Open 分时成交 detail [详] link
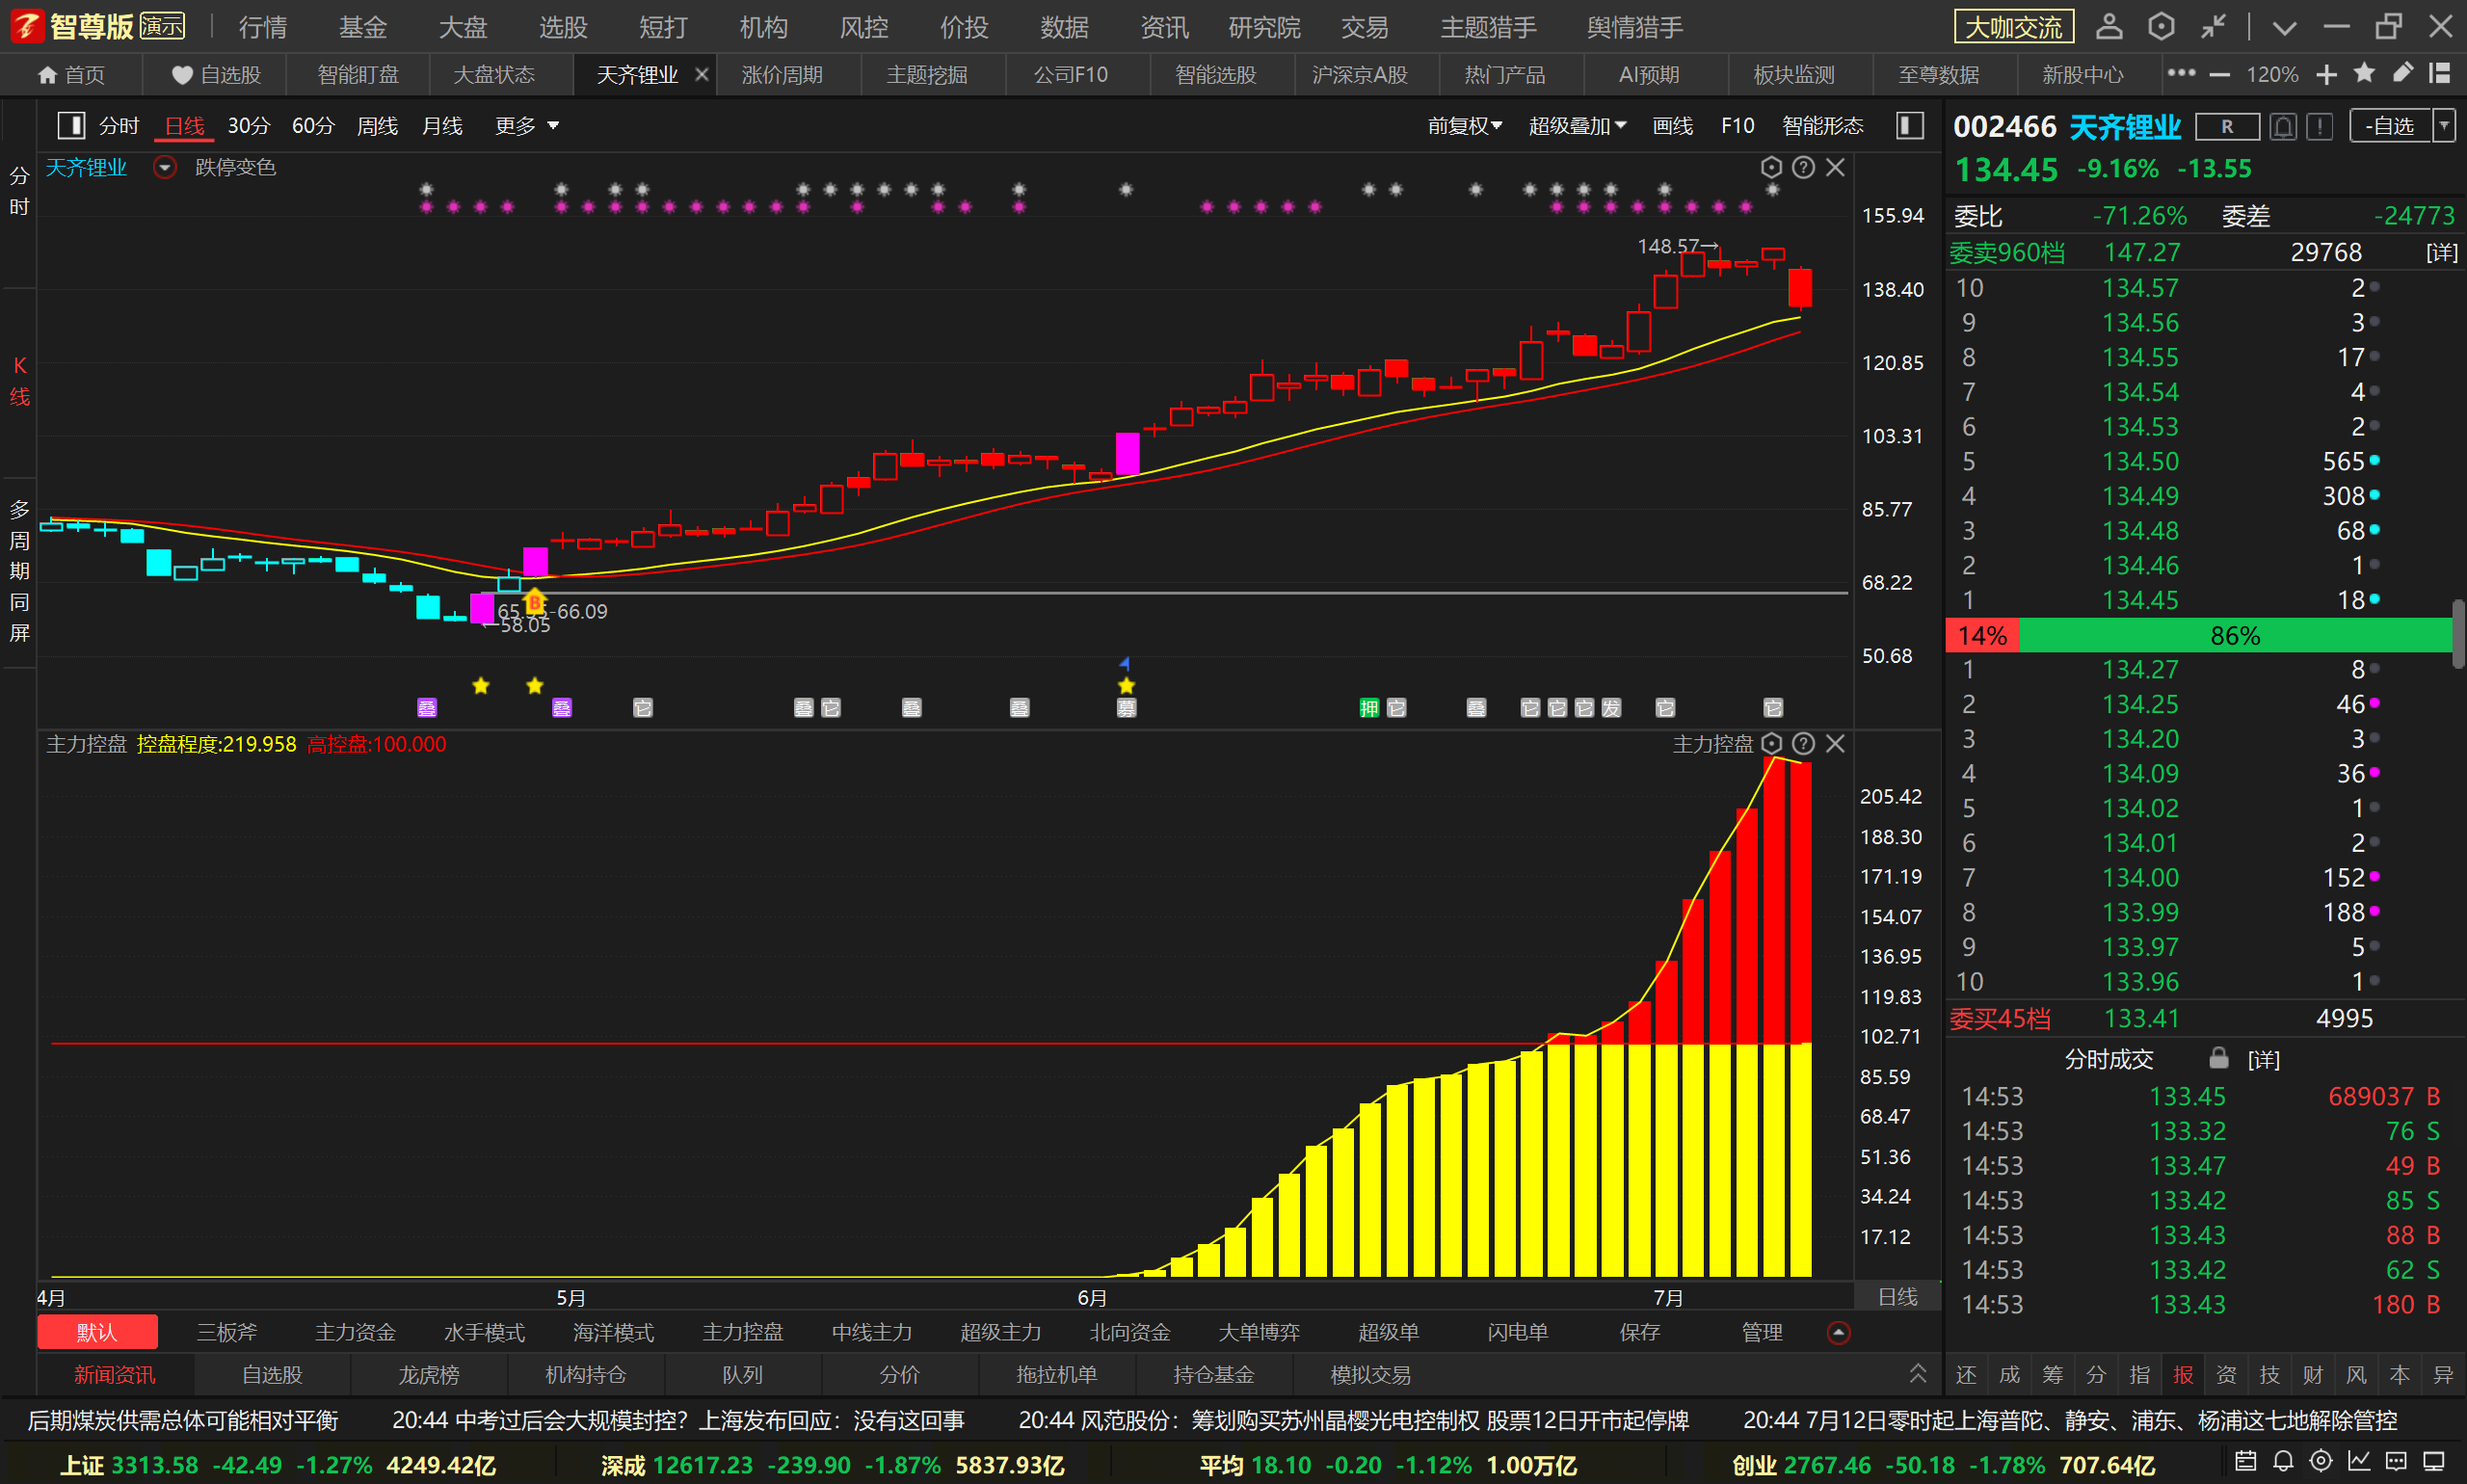The height and width of the screenshot is (1484, 2467). pos(2263,1059)
